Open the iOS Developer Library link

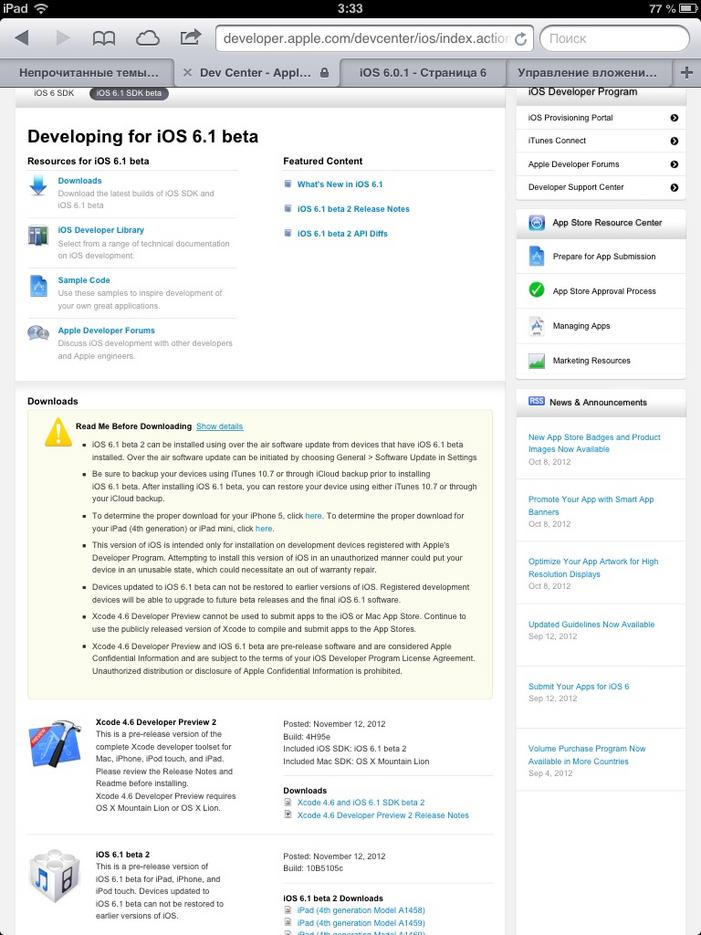[x=101, y=230]
